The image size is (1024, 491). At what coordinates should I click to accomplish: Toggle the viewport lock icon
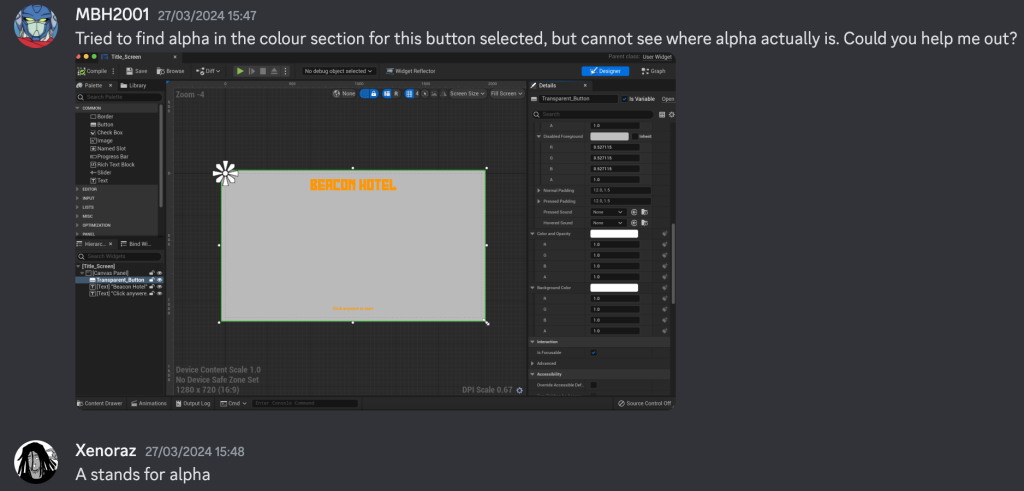tap(375, 93)
